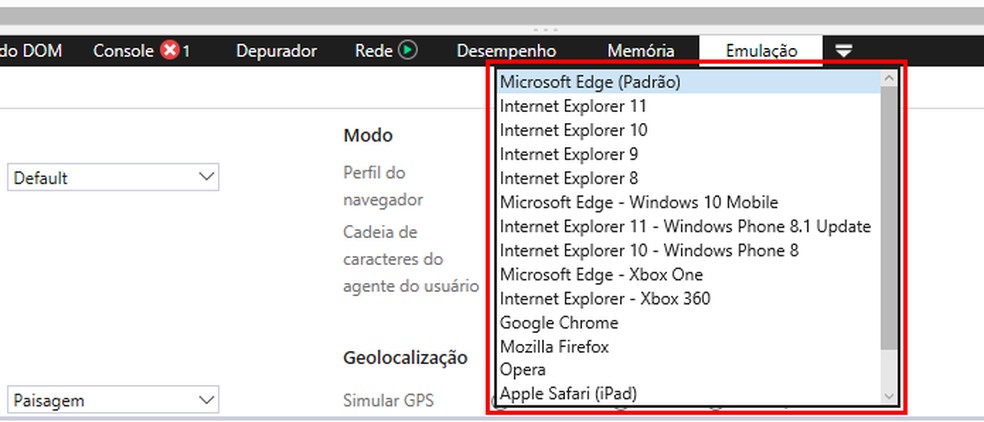The image size is (984, 422).
Task: Open the overflow arrow after the Emulação tab
Action: click(x=845, y=51)
